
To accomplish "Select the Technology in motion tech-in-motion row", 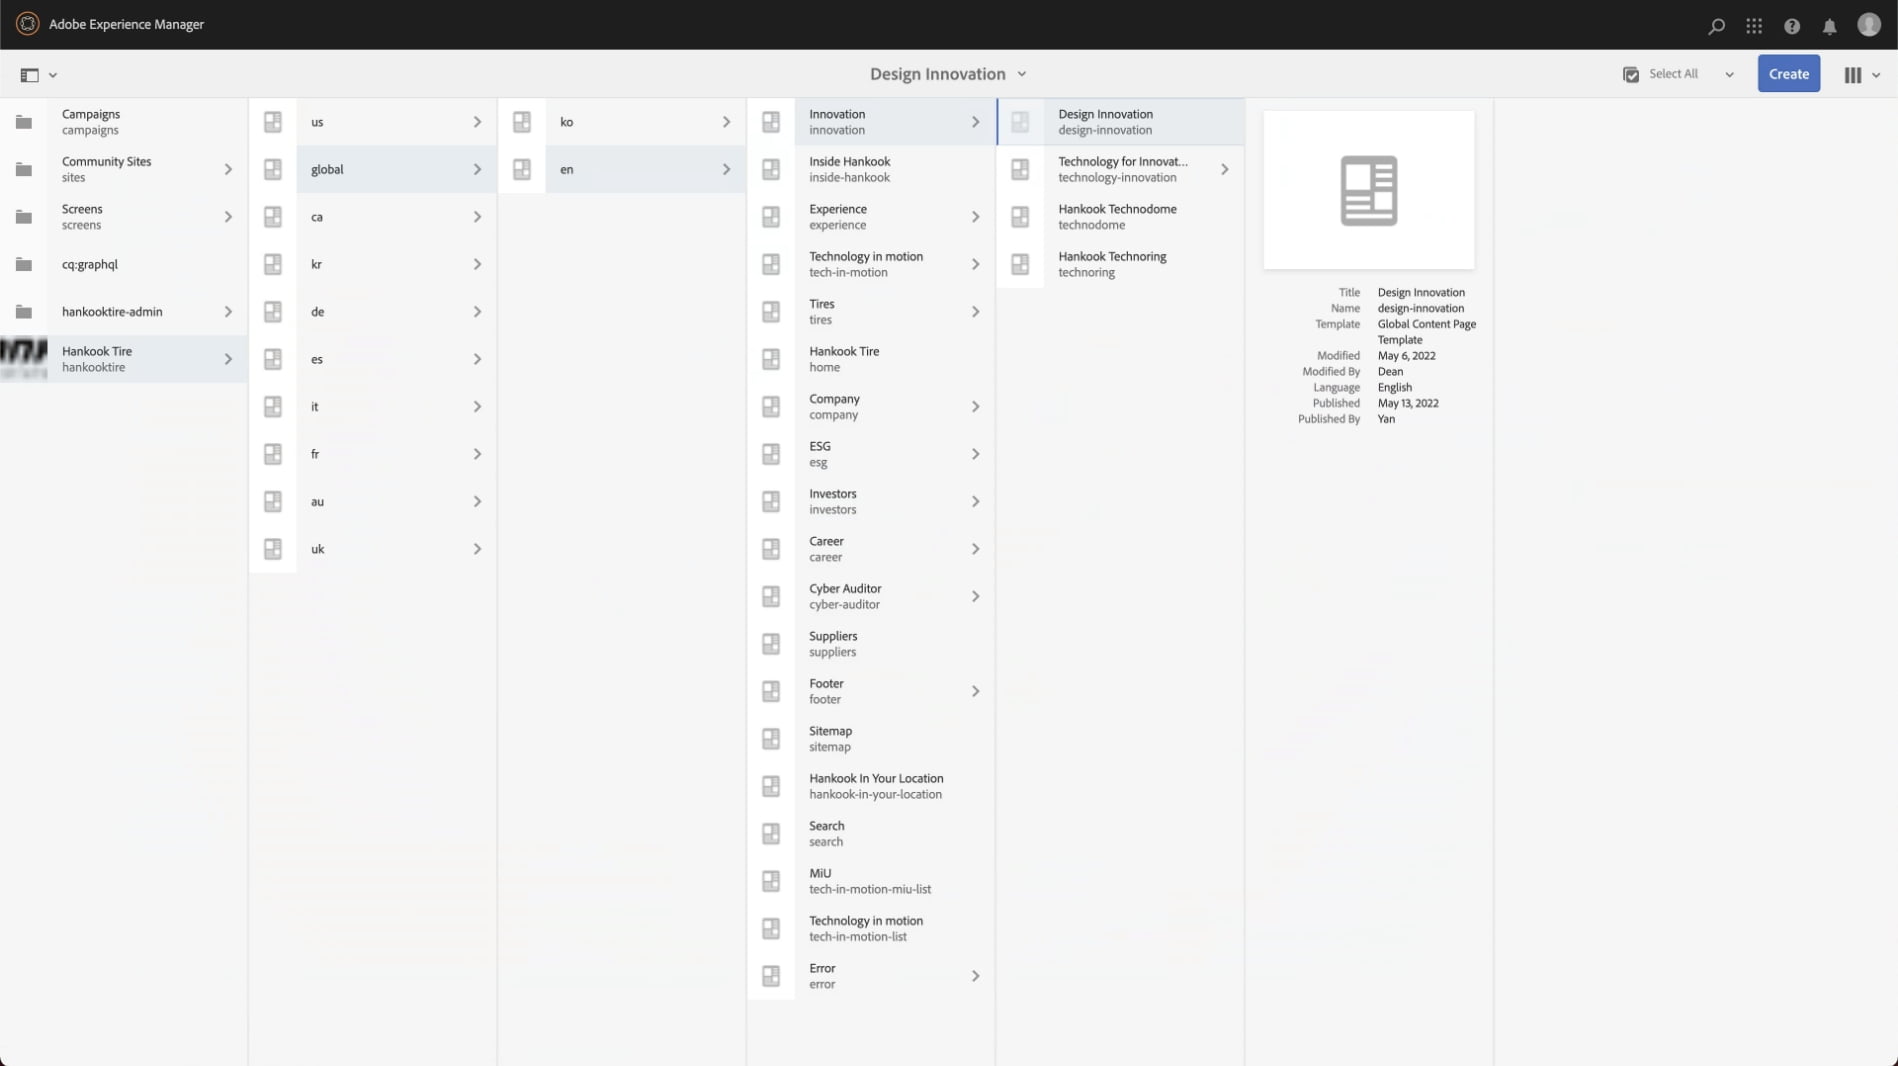I will click(x=871, y=264).
